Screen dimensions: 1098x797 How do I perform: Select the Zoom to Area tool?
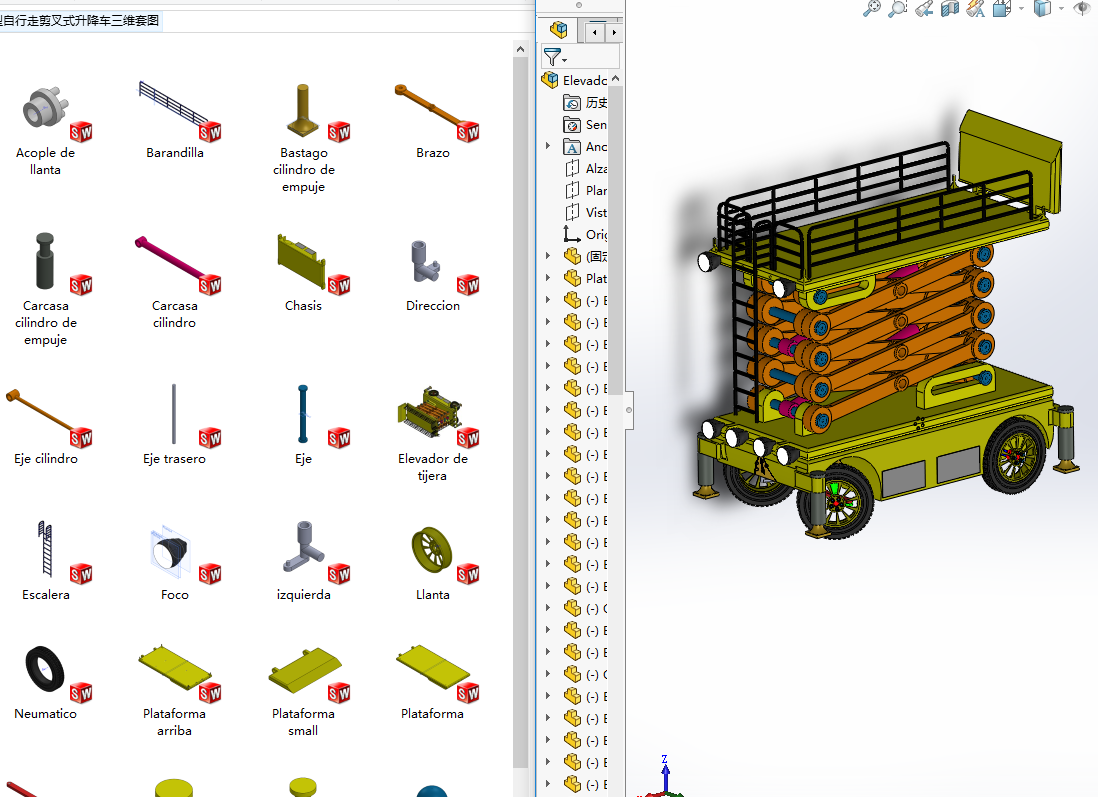898,8
